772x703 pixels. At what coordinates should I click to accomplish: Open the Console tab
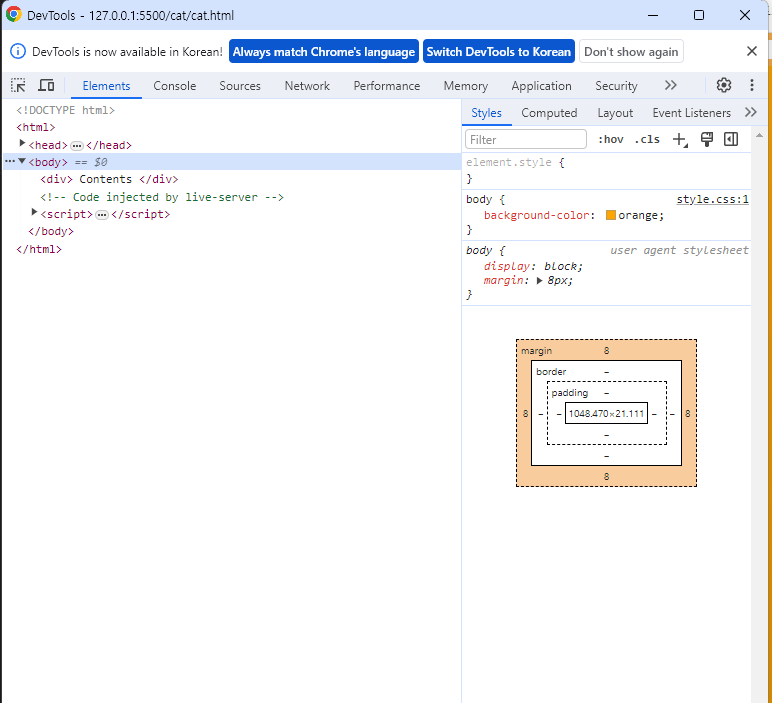pyautogui.click(x=175, y=86)
